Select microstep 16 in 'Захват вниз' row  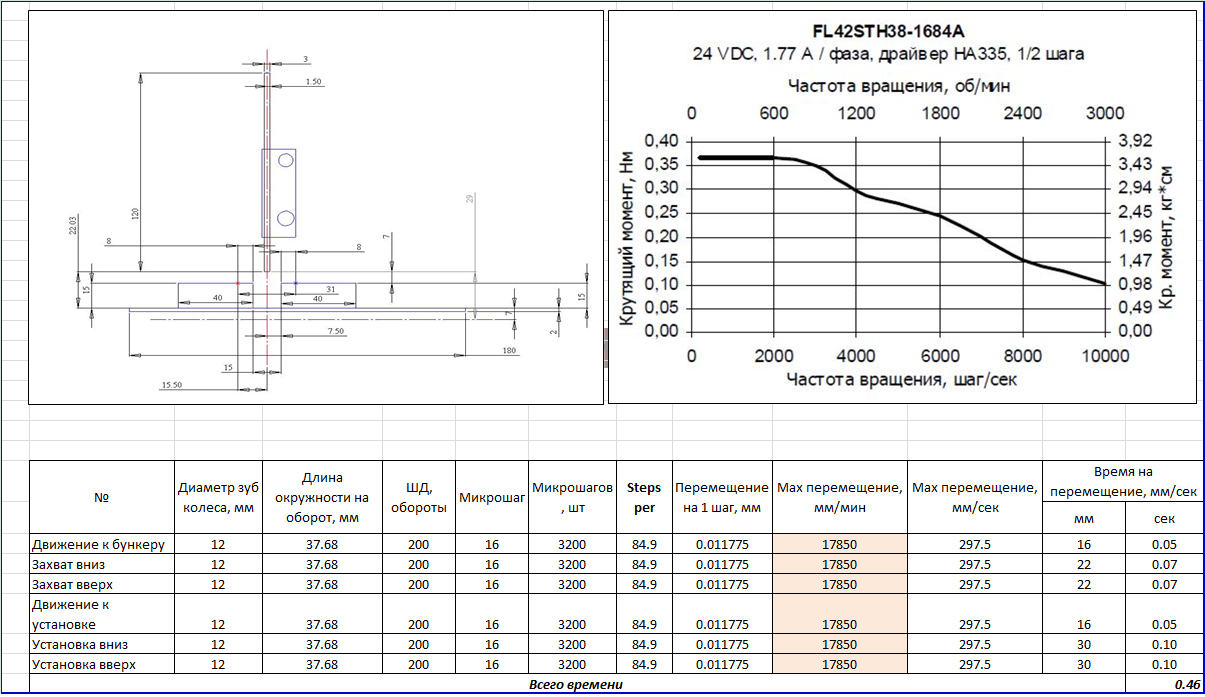(x=492, y=564)
